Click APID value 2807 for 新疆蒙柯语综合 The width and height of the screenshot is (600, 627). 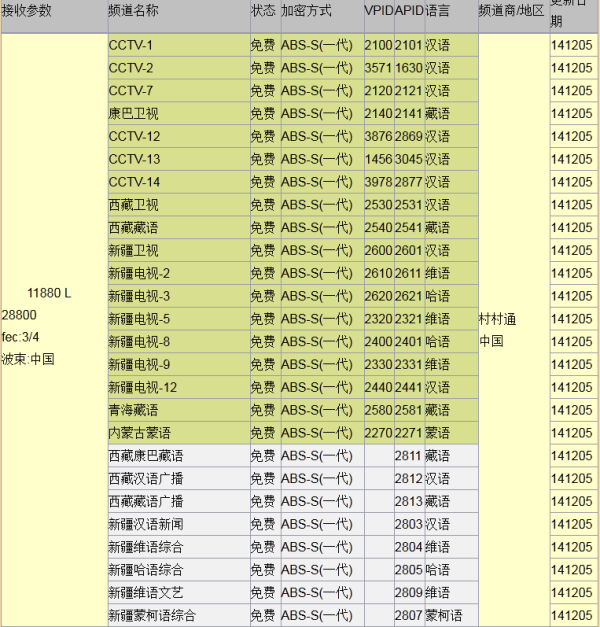tap(409, 615)
